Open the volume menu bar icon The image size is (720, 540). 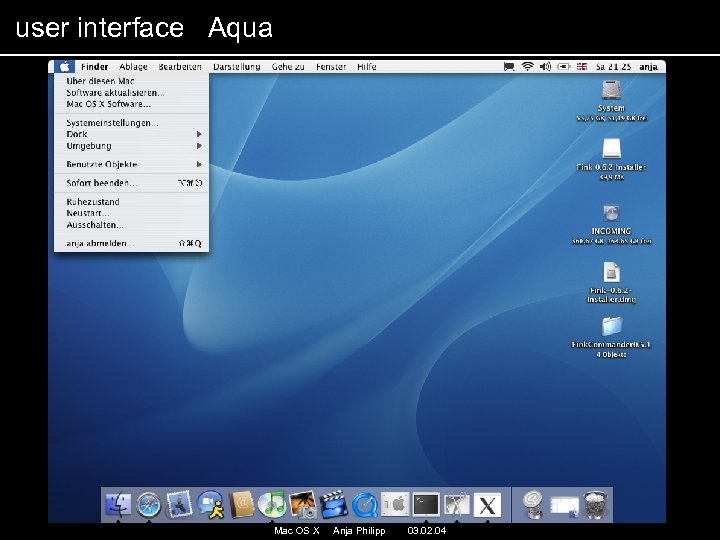click(x=545, y=67)
